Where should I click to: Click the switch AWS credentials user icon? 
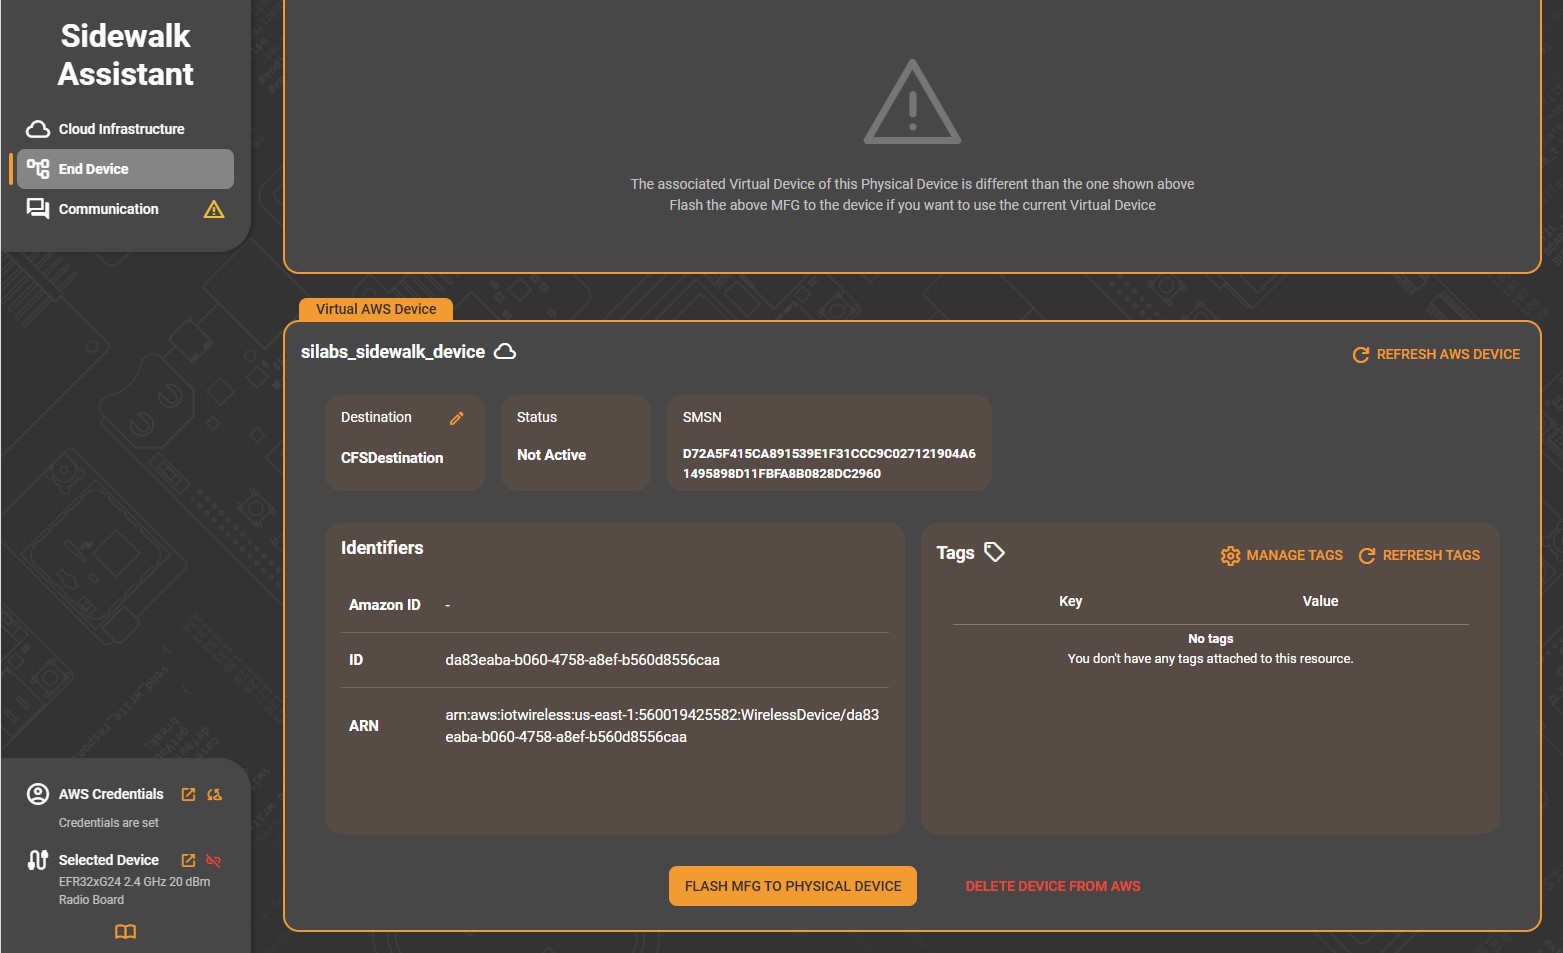pyautogui.click(x=214, y=794)
